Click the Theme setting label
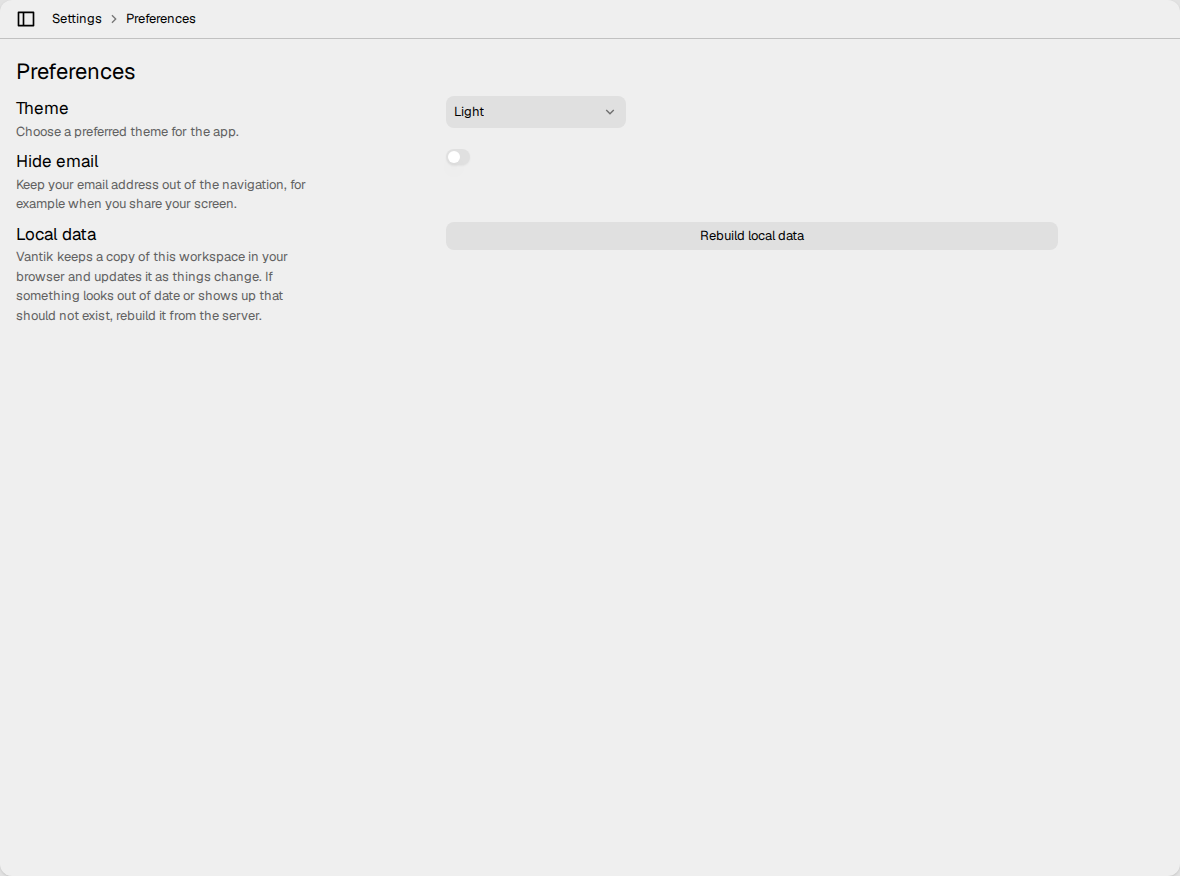This screenshot has height=876, width=1180. 42,108
